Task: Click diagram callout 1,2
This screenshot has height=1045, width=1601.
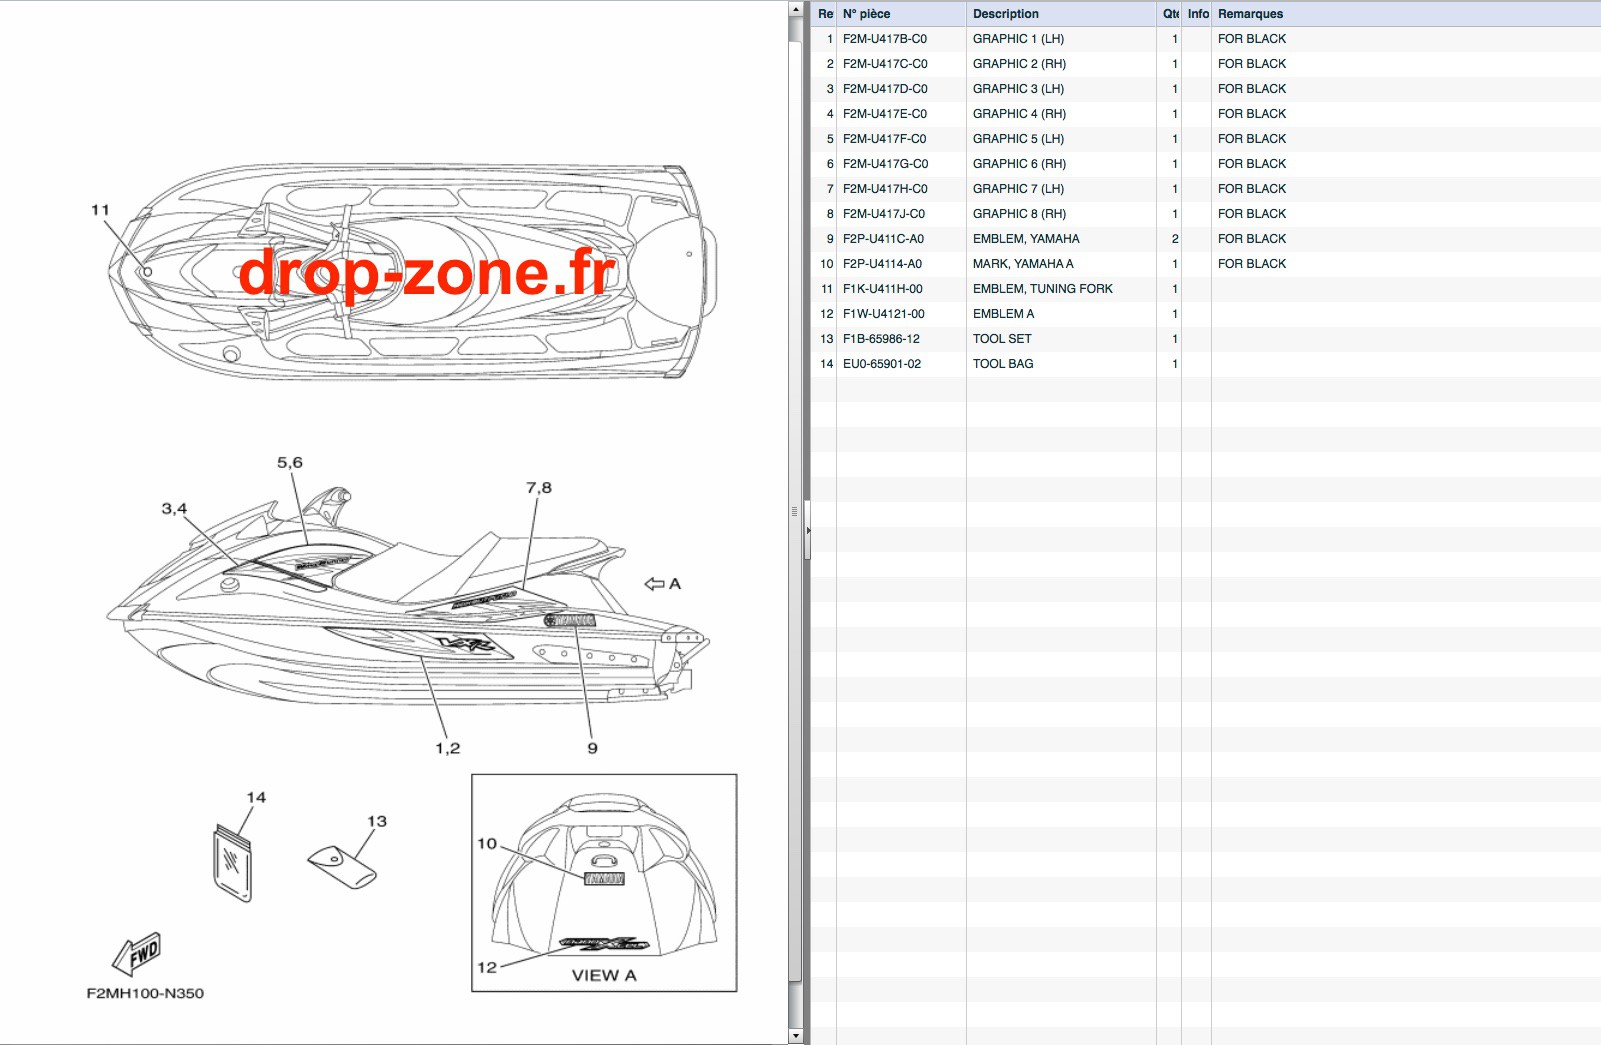Action: pyautogui.click(x=448, y=748)
